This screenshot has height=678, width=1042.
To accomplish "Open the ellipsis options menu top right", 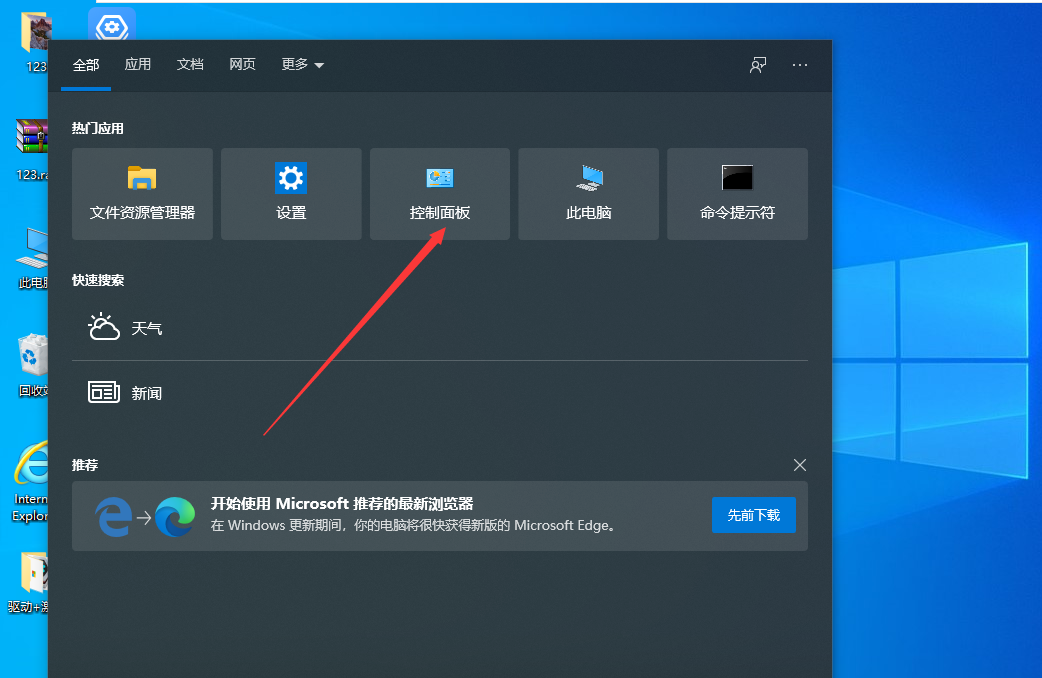I will [800, 64].
